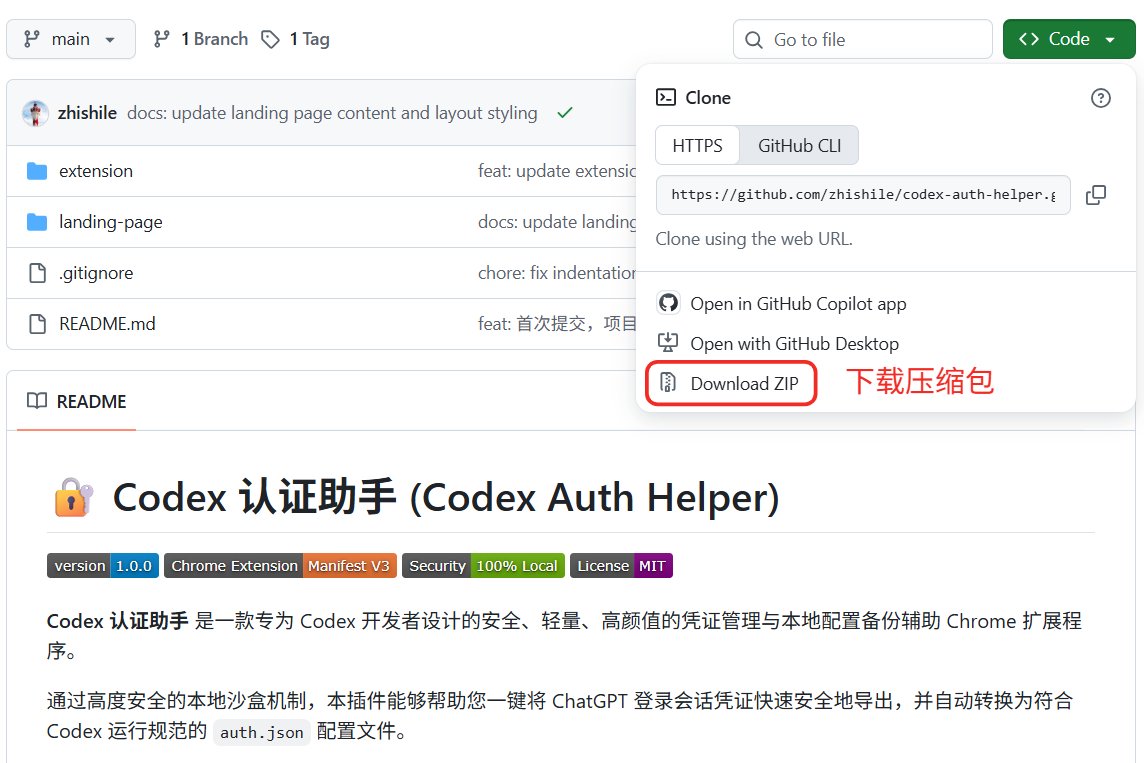Screen dimensions: 1144x763
Task: Click the Clone terminal icon
Action: (x=665, y=98)
